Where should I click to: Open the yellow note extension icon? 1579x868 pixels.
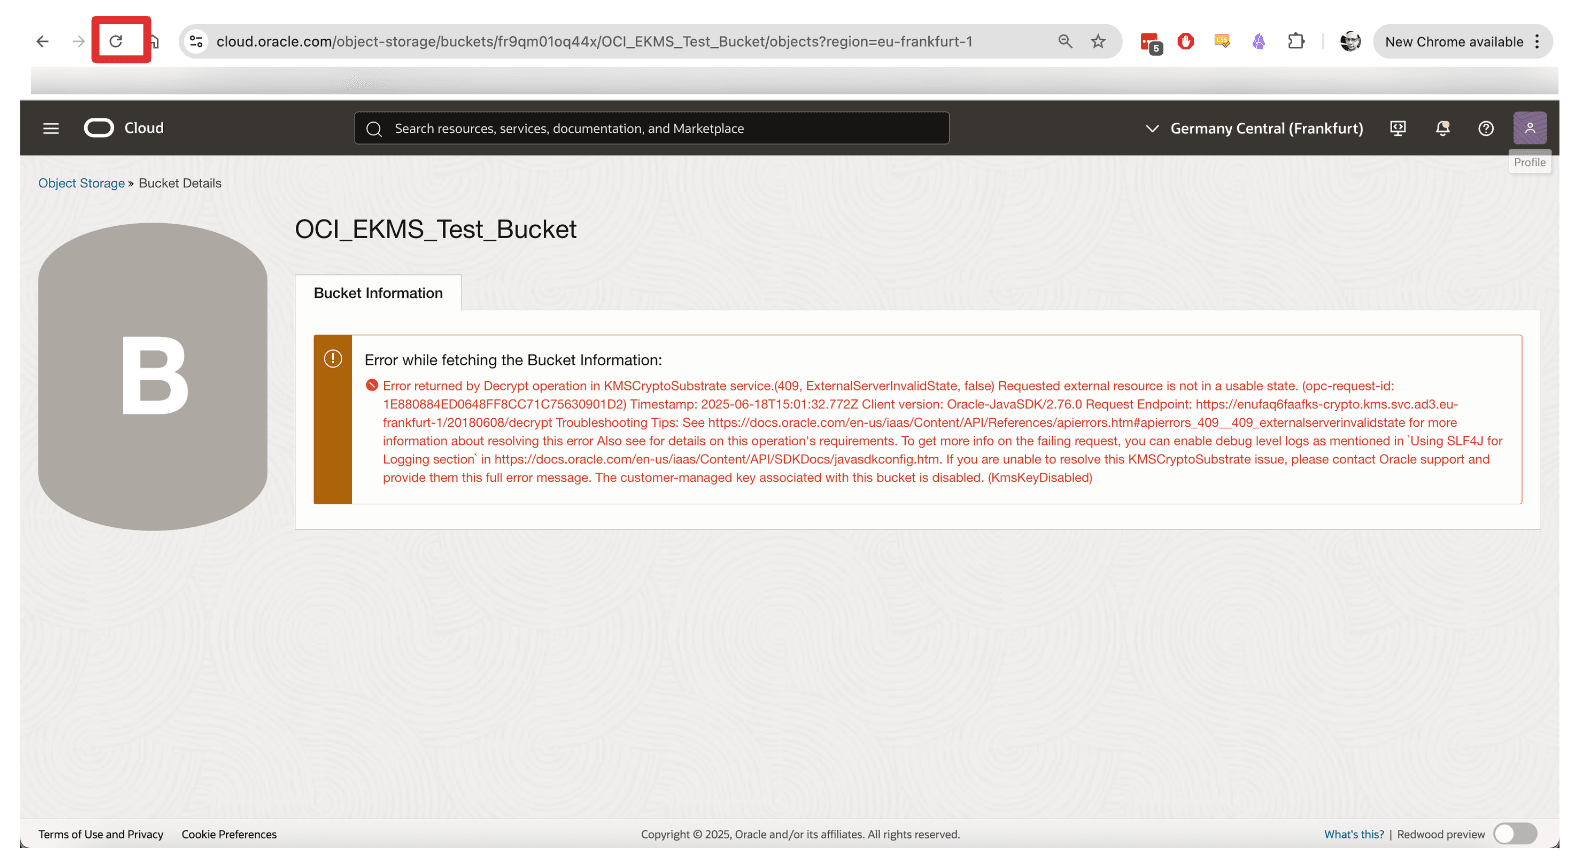pyautogui.click(x=1222, y=41)
